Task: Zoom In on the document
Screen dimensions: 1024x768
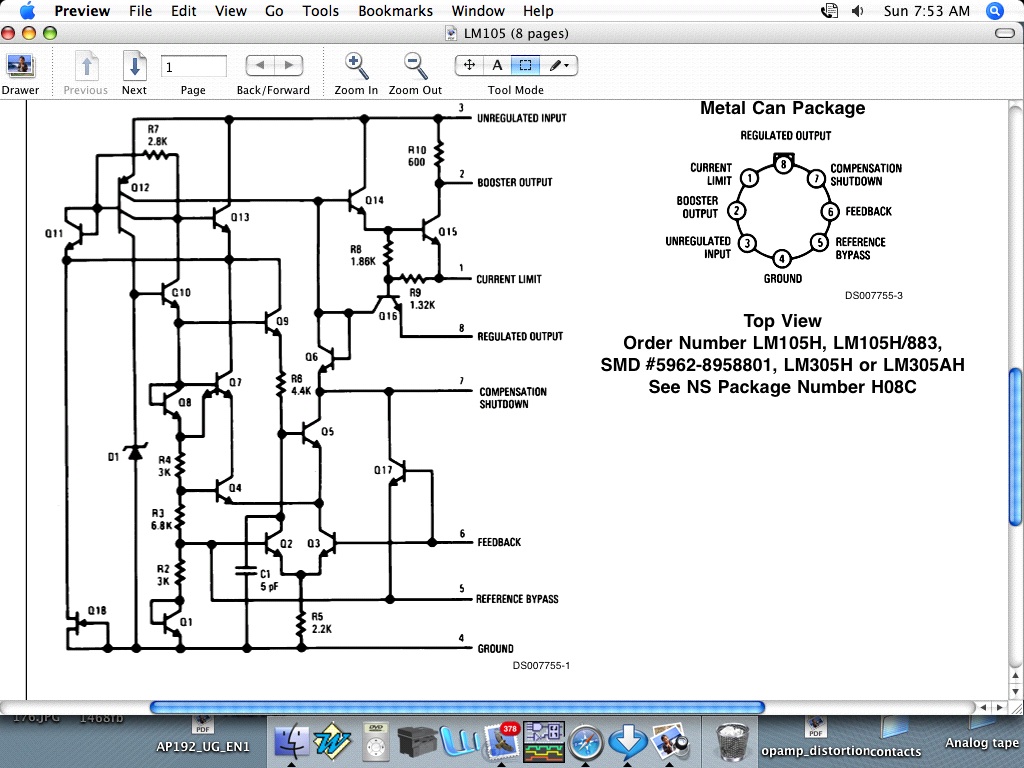Action: 356,73
